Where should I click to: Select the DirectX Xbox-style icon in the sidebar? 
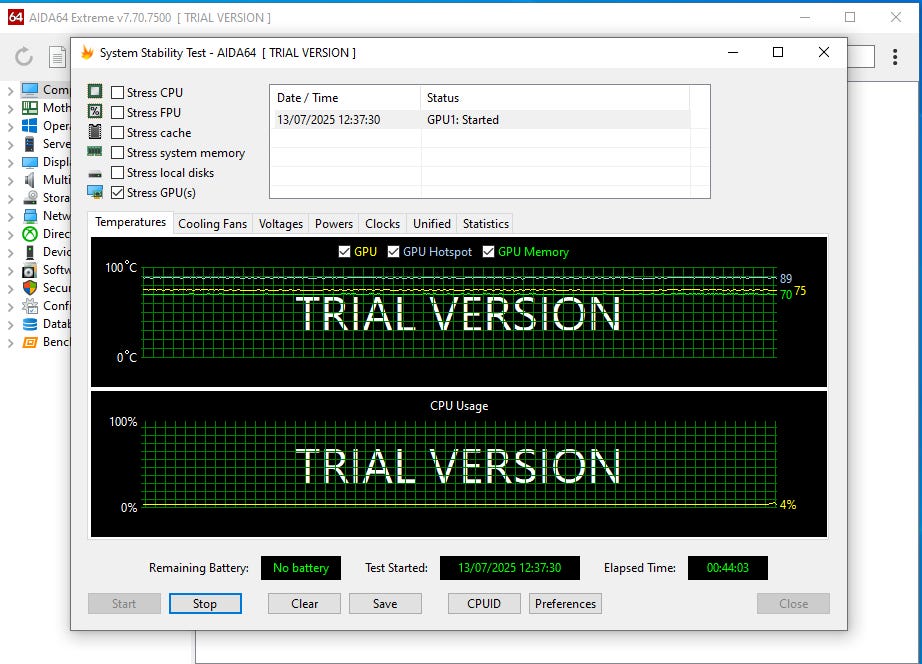click(x=29, y=234)
